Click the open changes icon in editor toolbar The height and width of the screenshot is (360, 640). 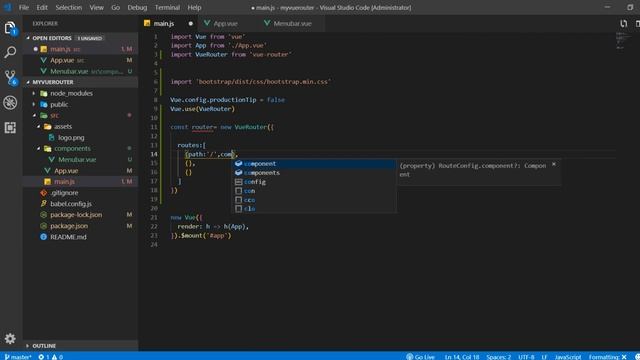click(623, 24)
